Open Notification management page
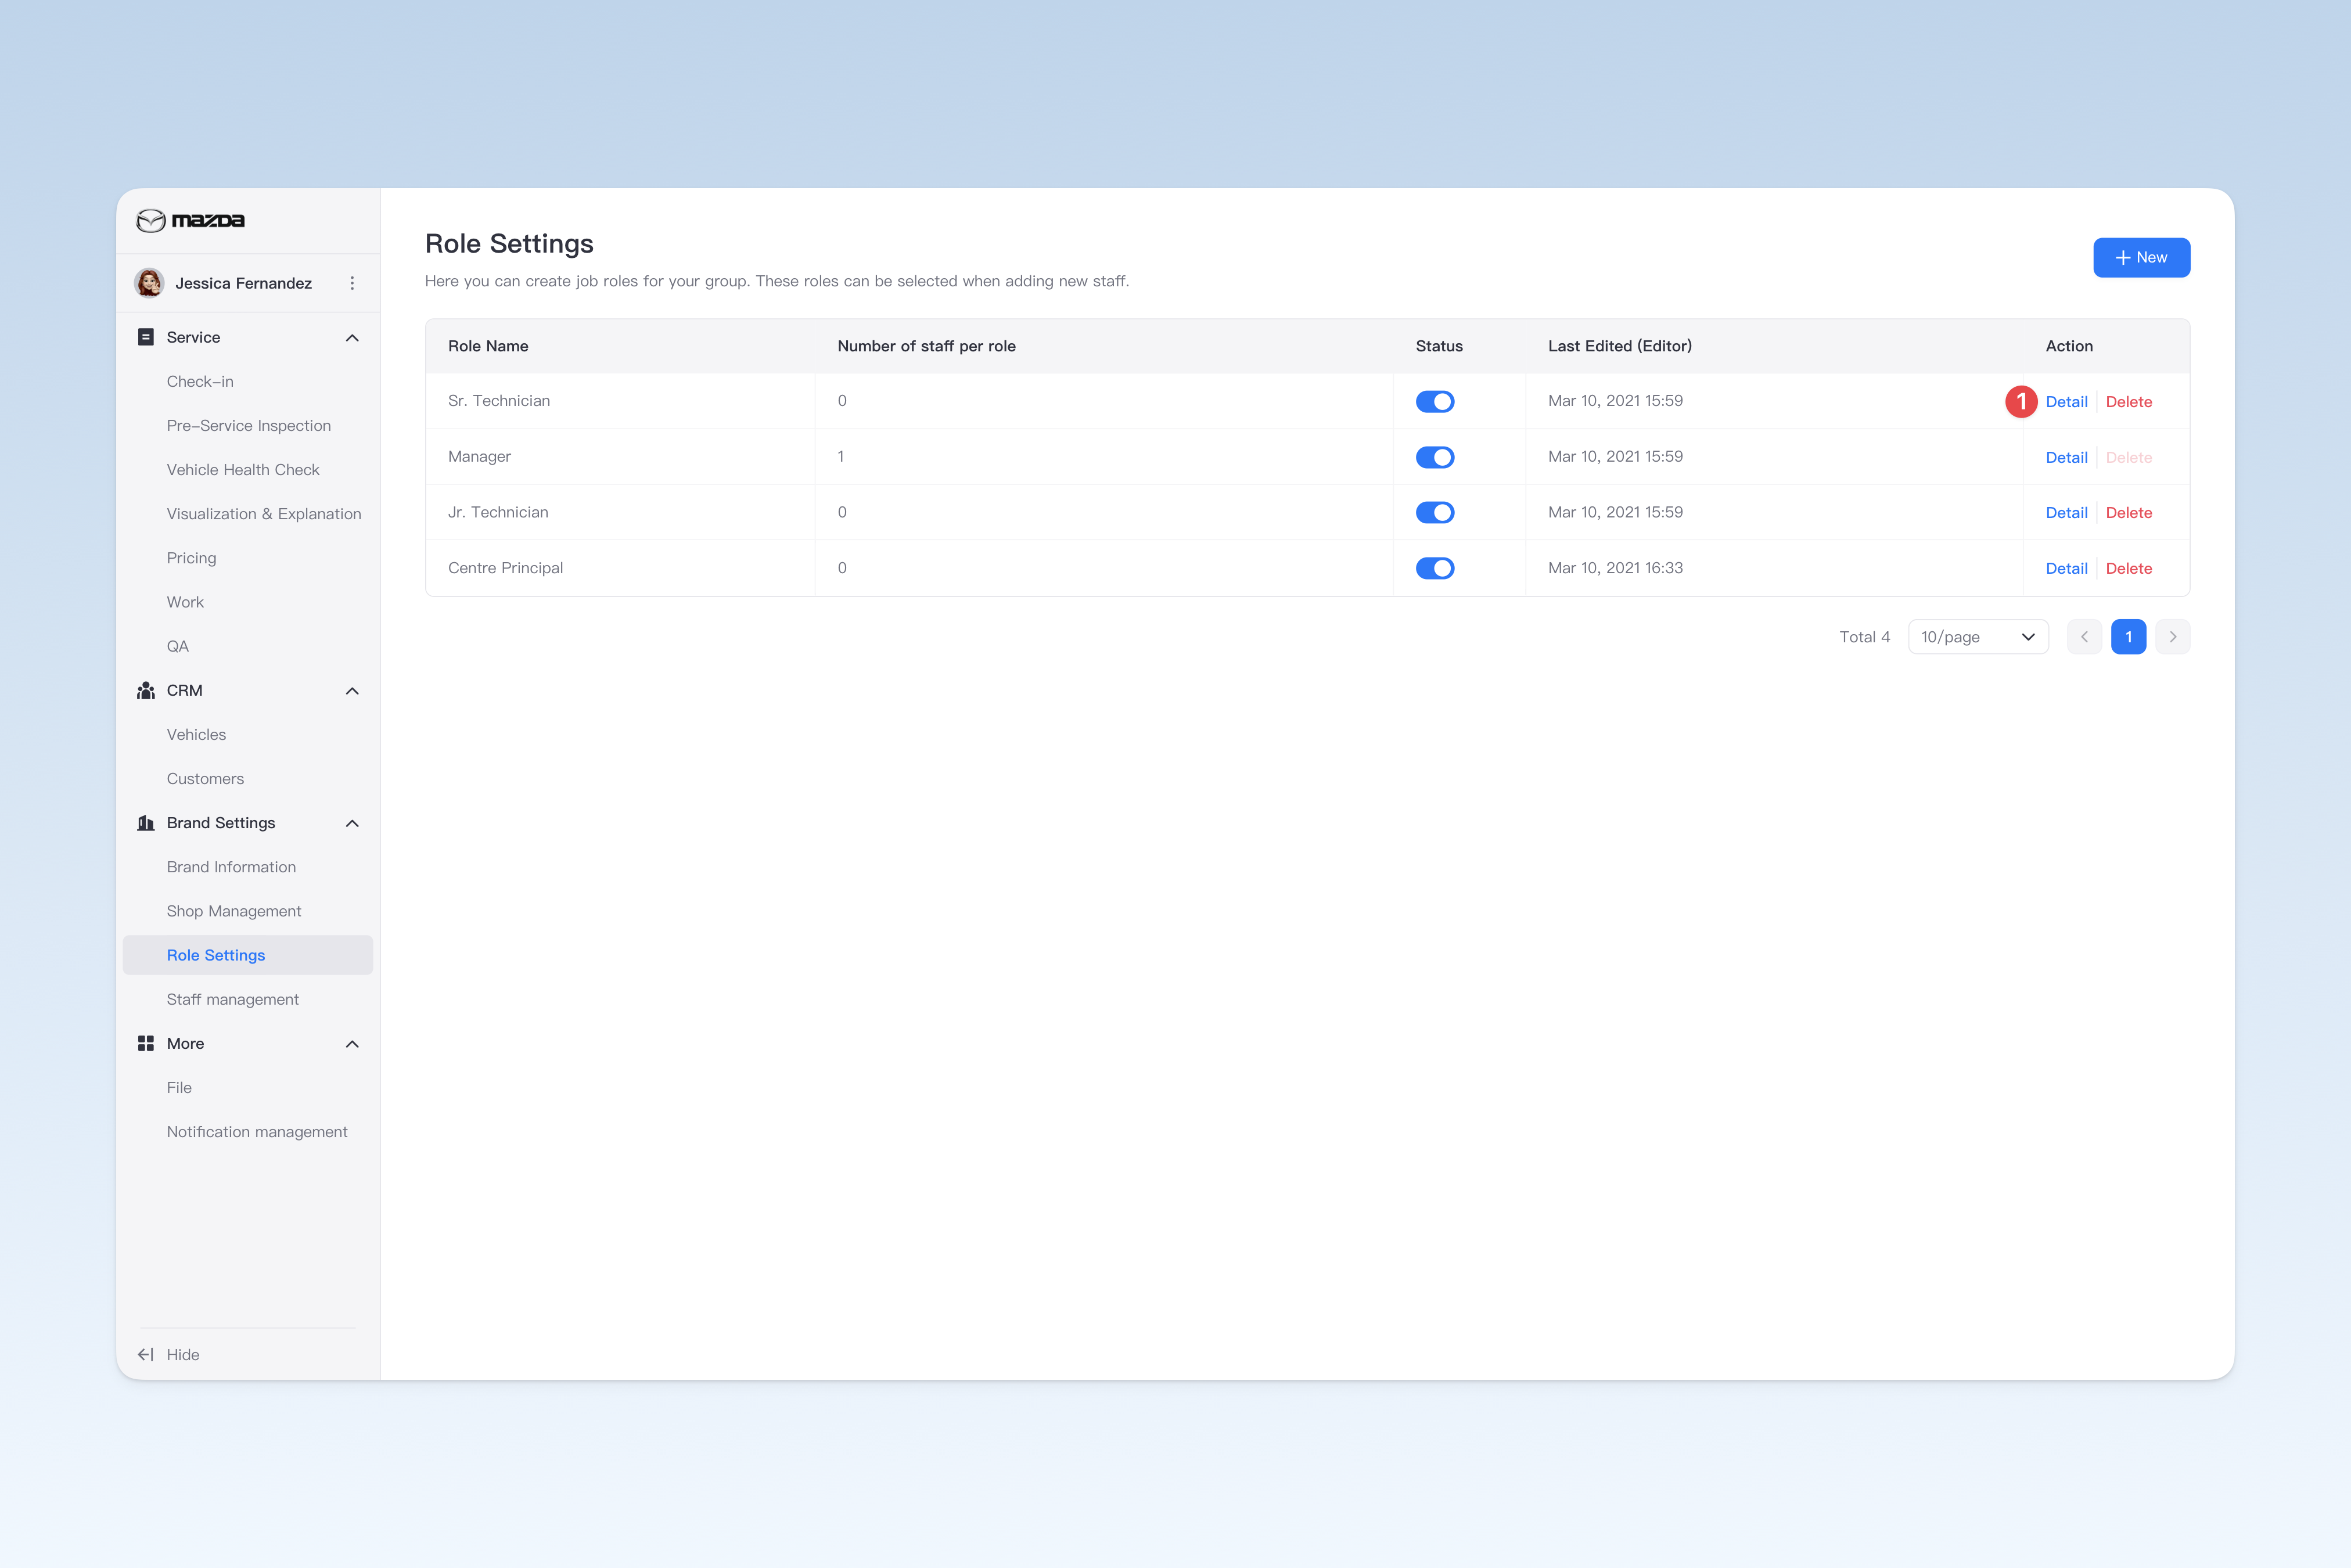2351x1568 pixels. click(x=257, y=1131)
